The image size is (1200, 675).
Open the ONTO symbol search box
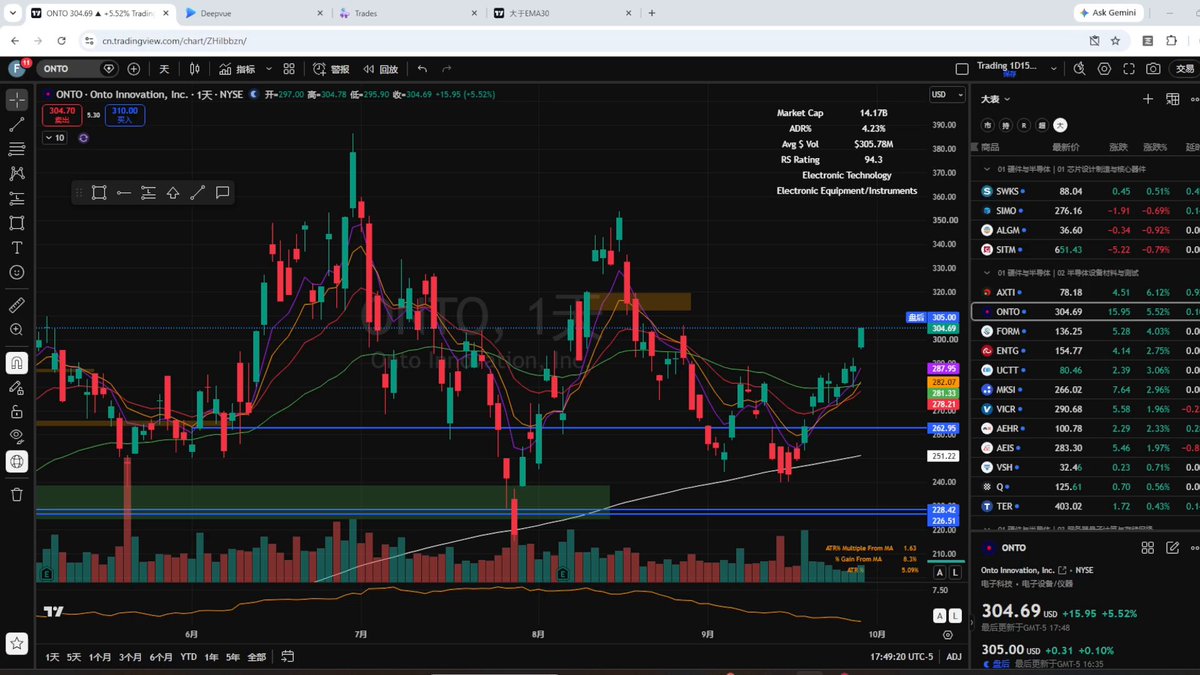(x=78, y=69)
